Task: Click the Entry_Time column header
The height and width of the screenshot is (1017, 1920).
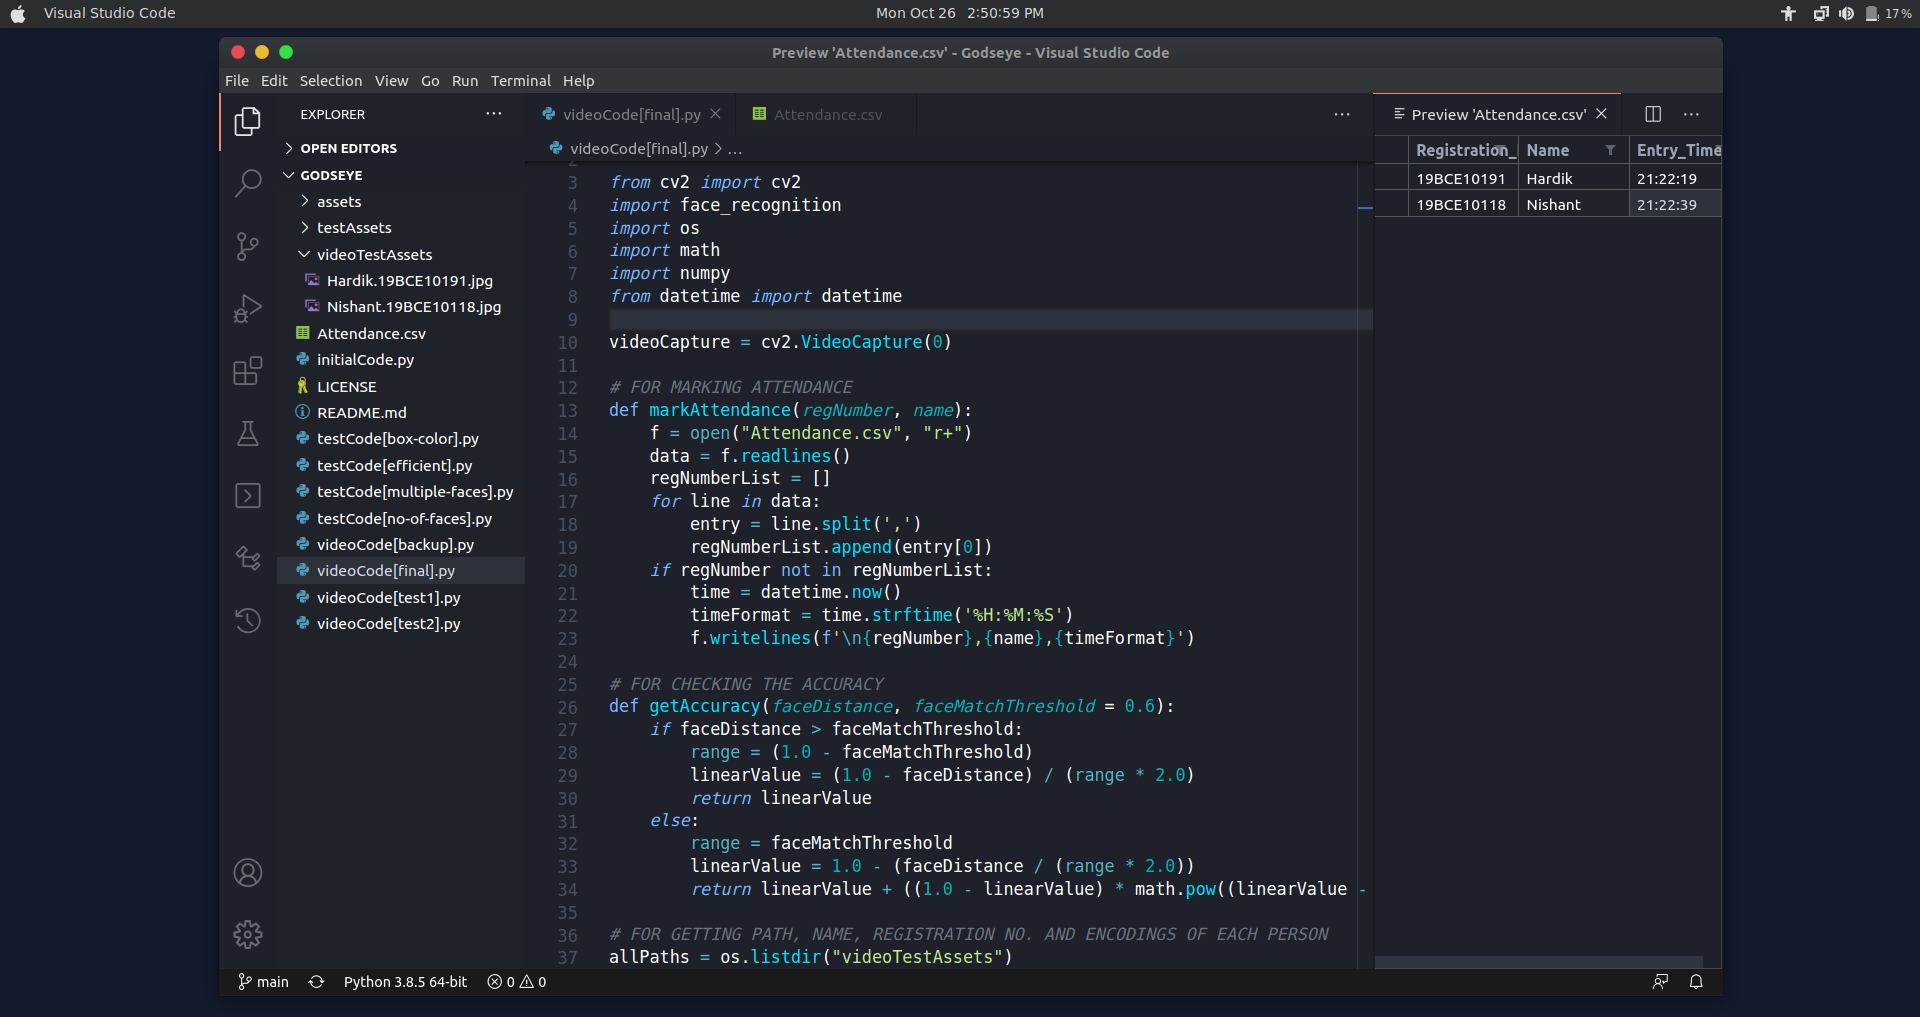Action: [x=1675, y=150]
